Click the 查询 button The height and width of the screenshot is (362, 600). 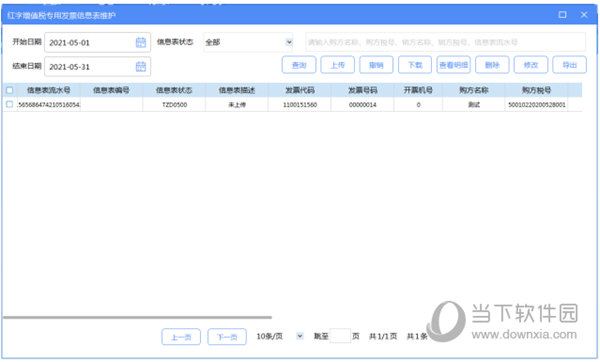[x=299, y=65]
